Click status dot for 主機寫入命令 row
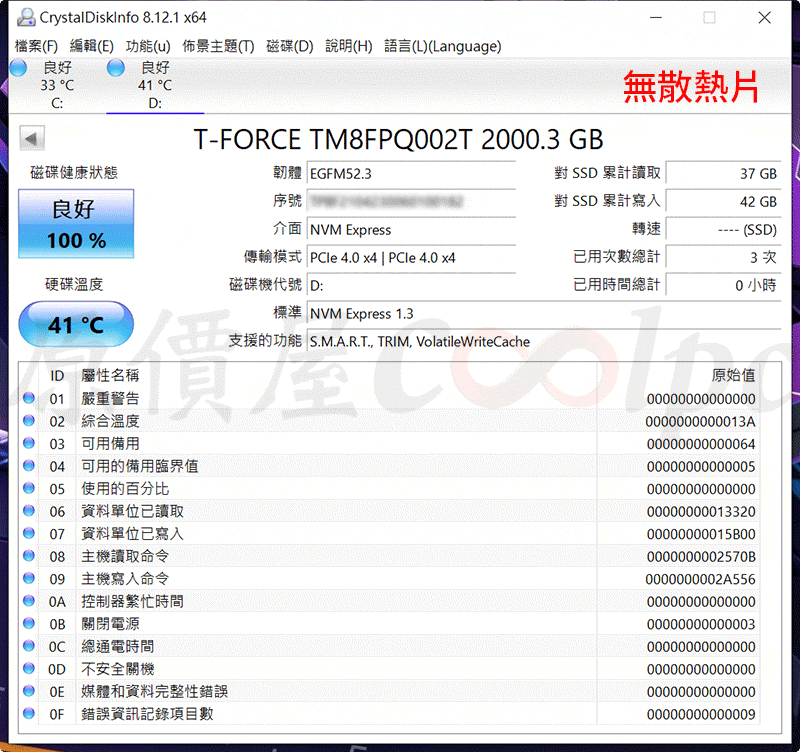 coord(29,578)
